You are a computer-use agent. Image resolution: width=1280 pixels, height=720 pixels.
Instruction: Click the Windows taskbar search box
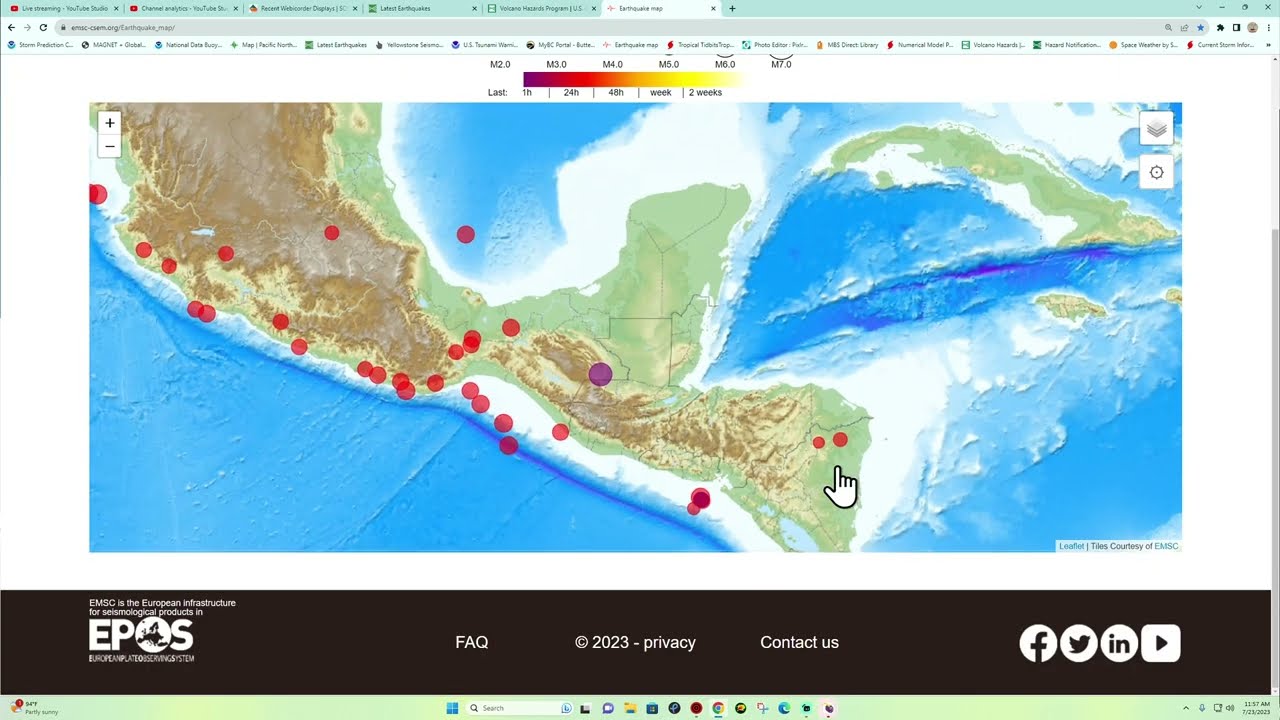(x=519, y=708)
